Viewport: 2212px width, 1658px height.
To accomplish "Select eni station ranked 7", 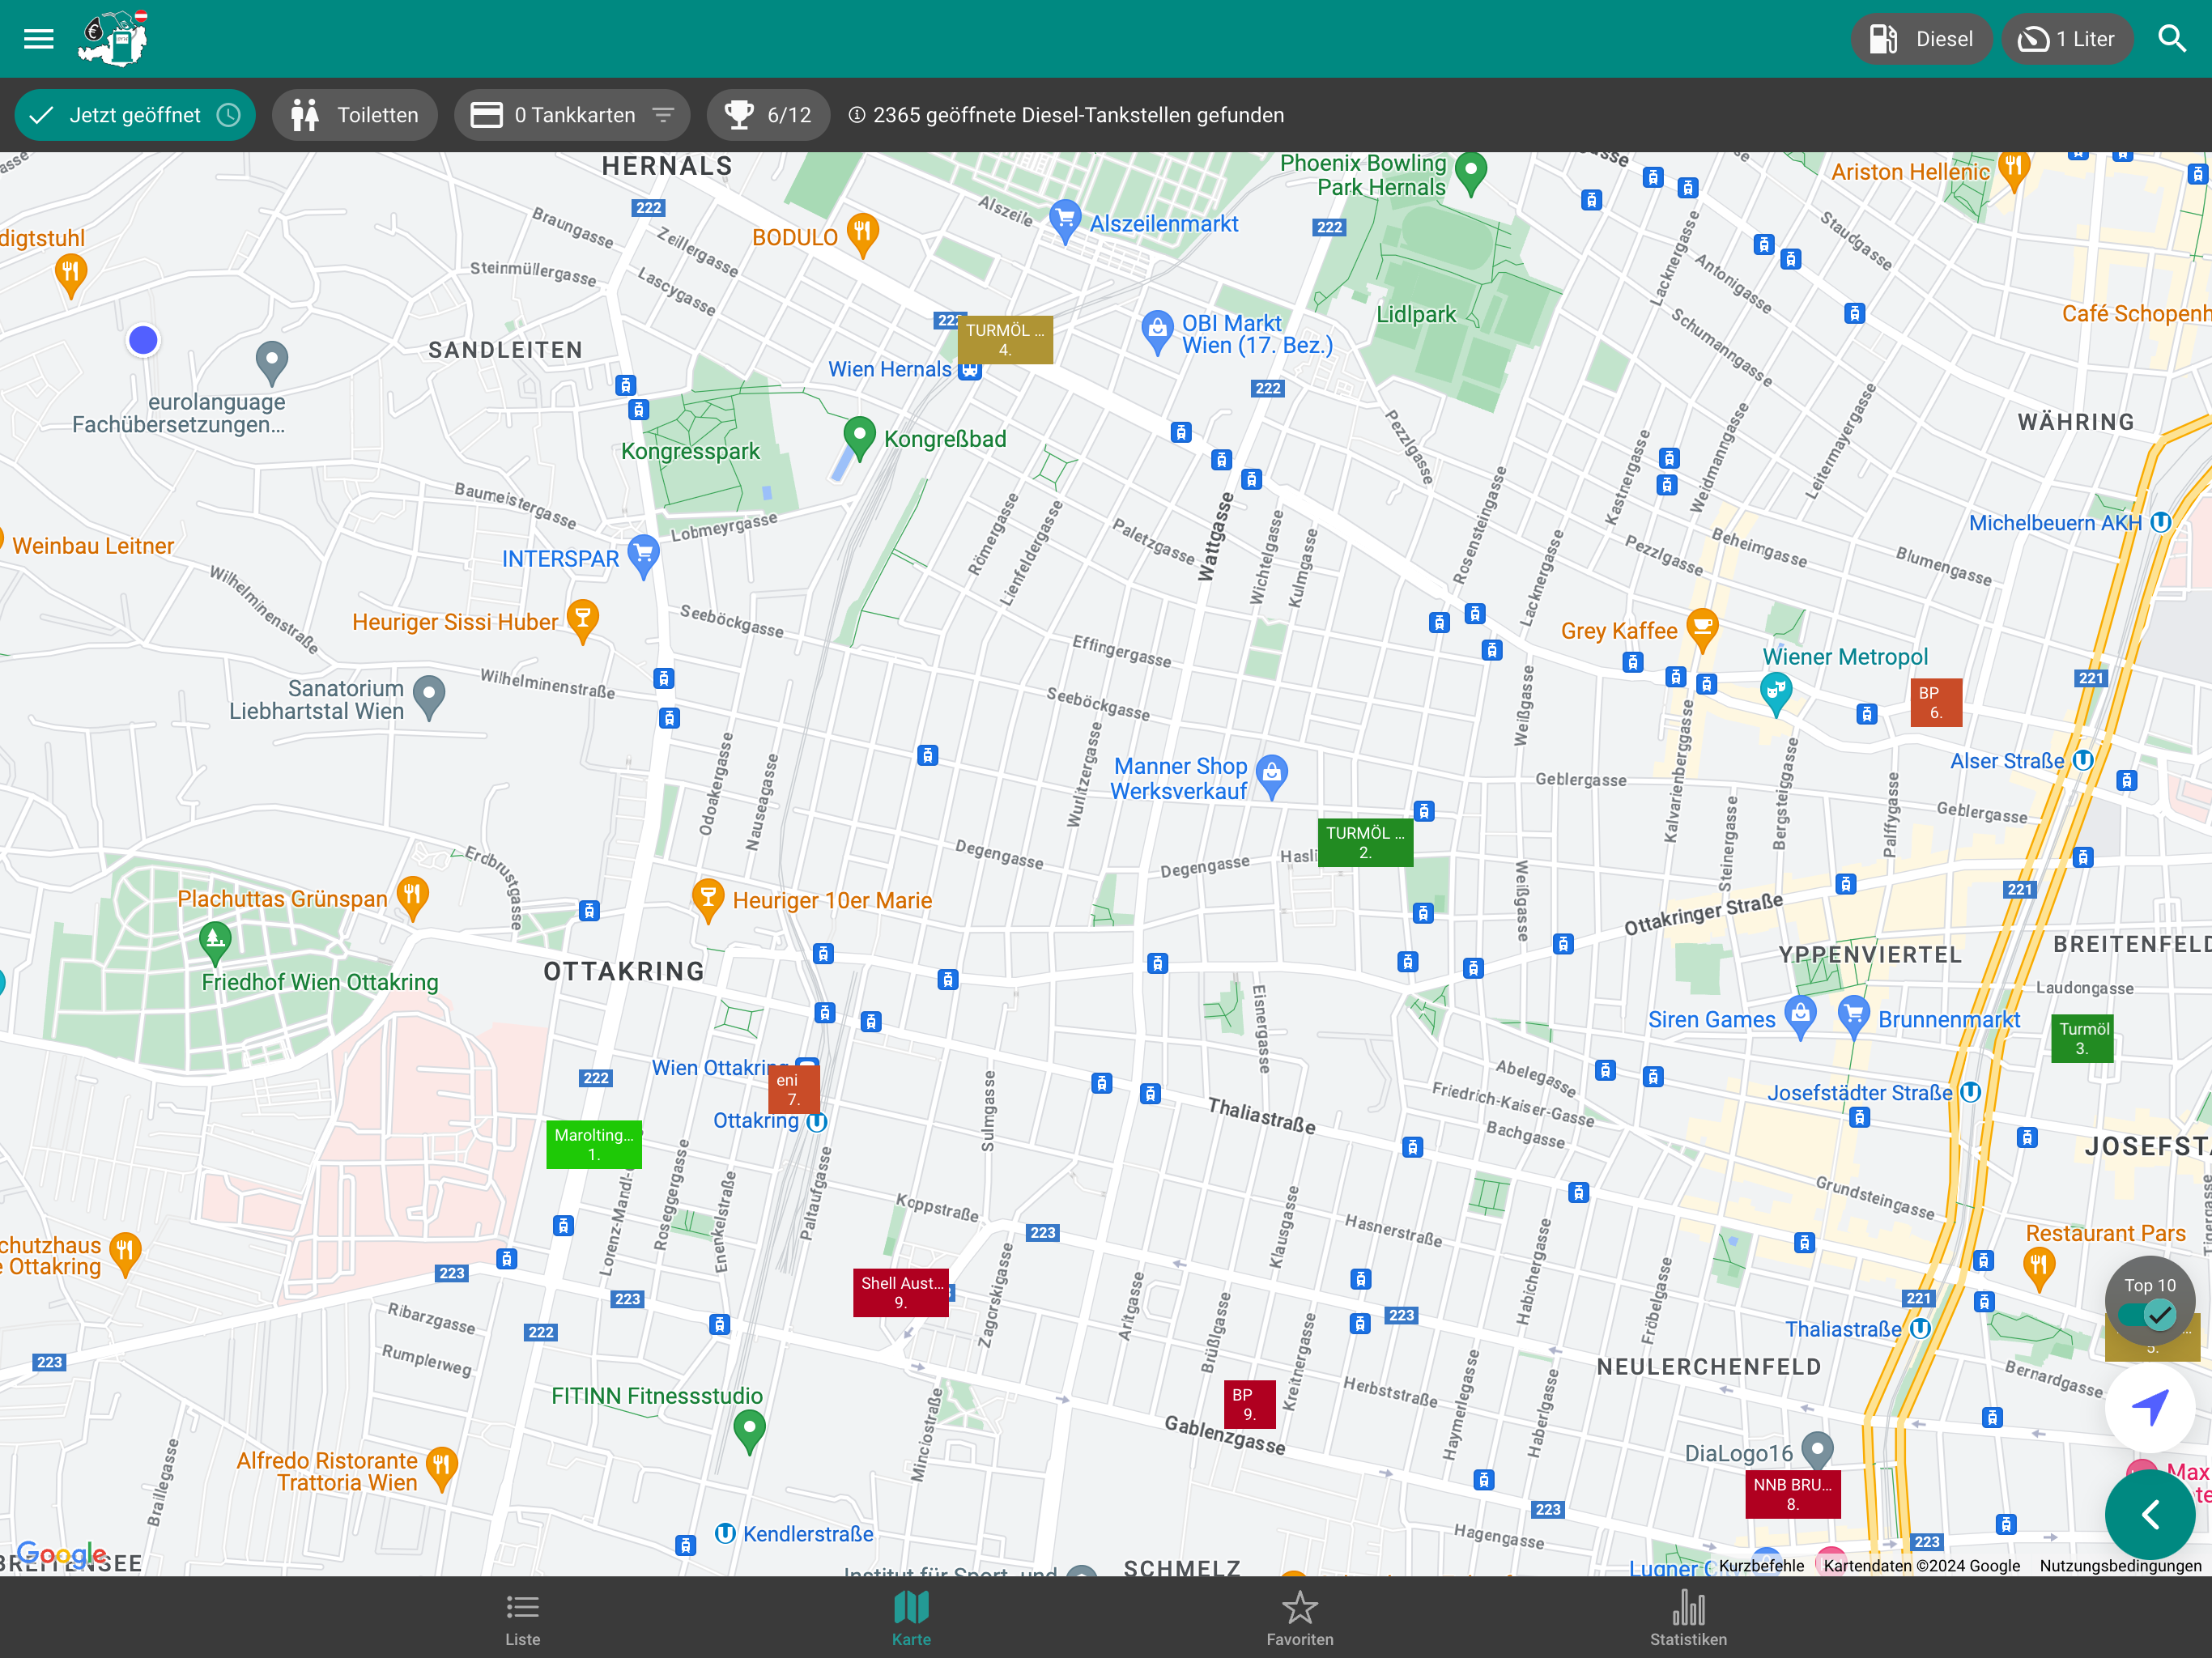I will pyautogui.click(x=793, y=1090).
